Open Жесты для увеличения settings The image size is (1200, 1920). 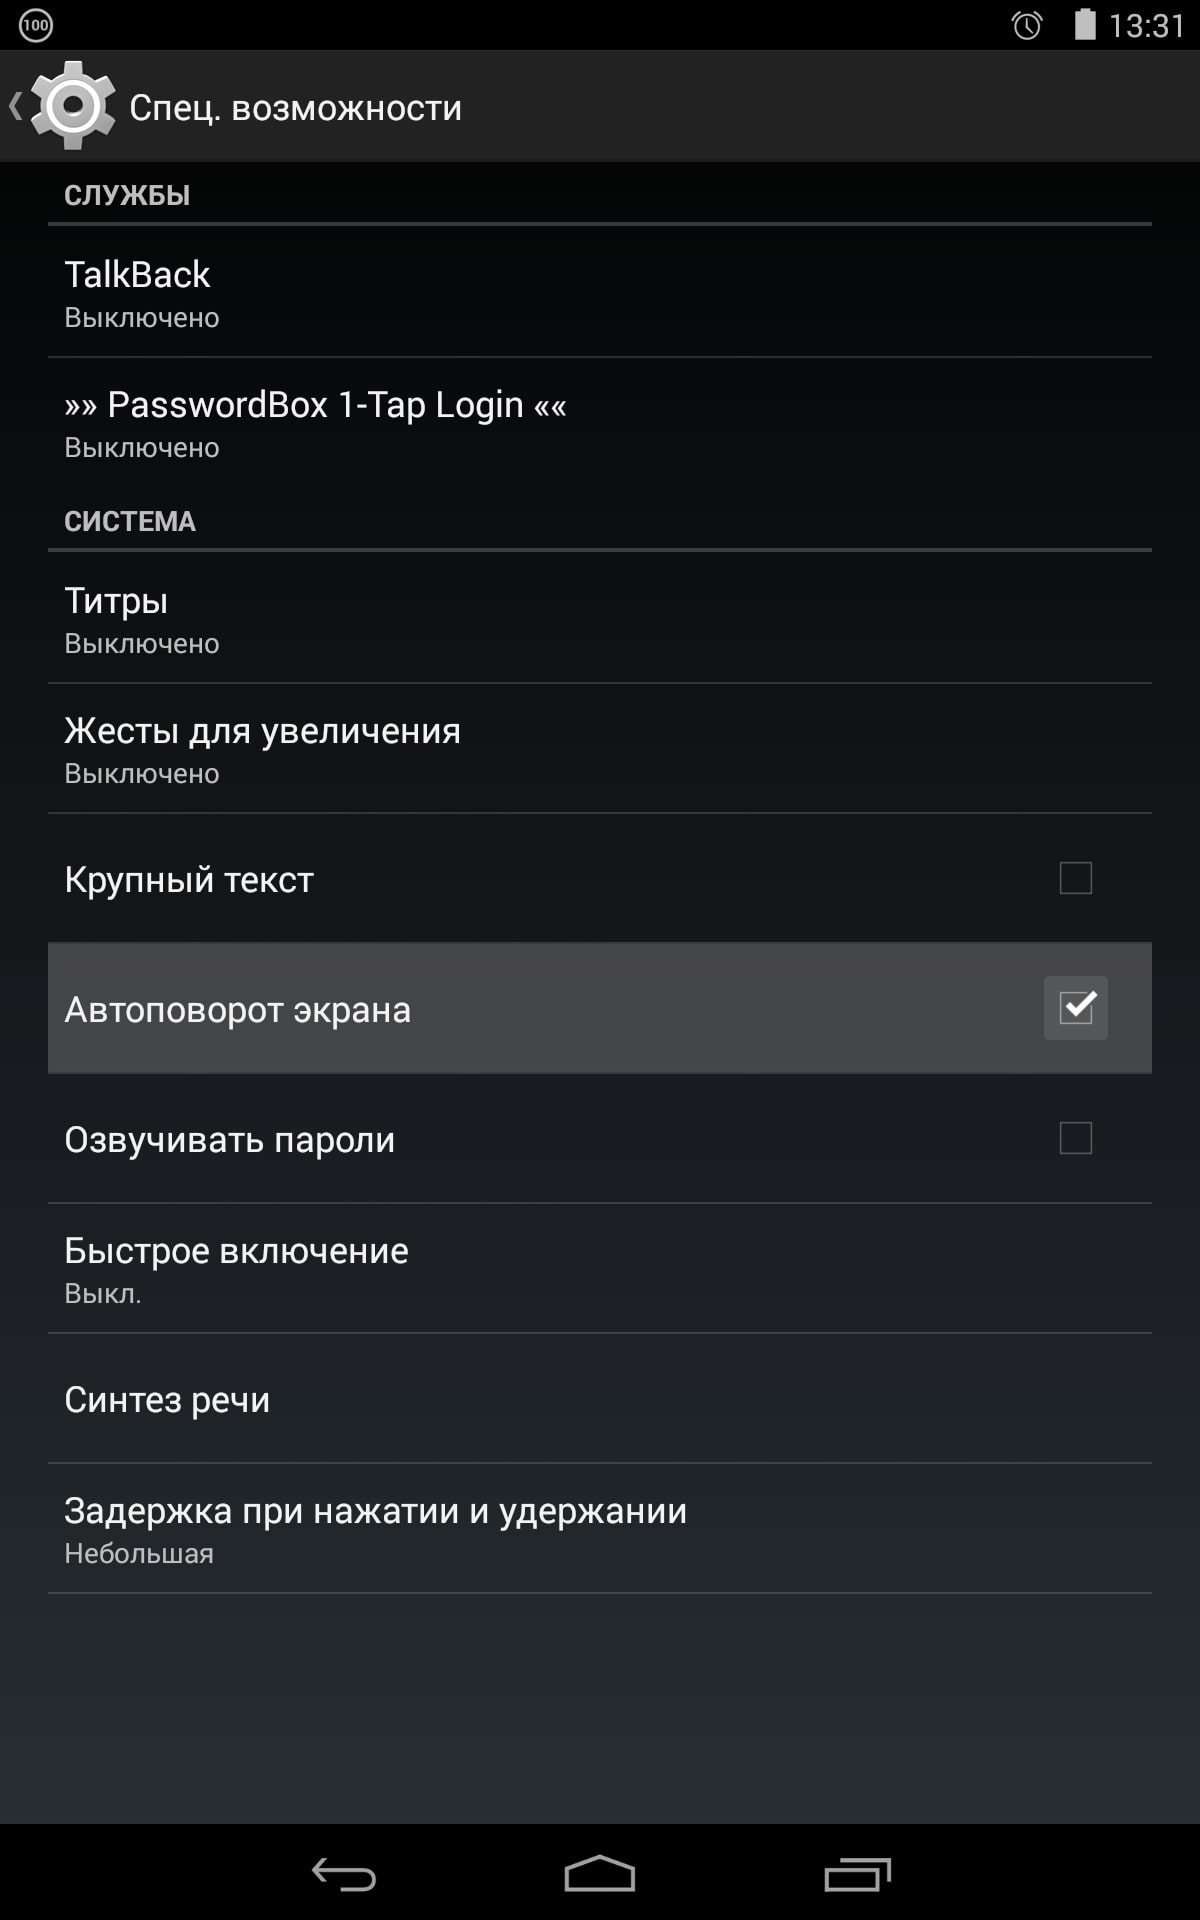pos(600,748)
